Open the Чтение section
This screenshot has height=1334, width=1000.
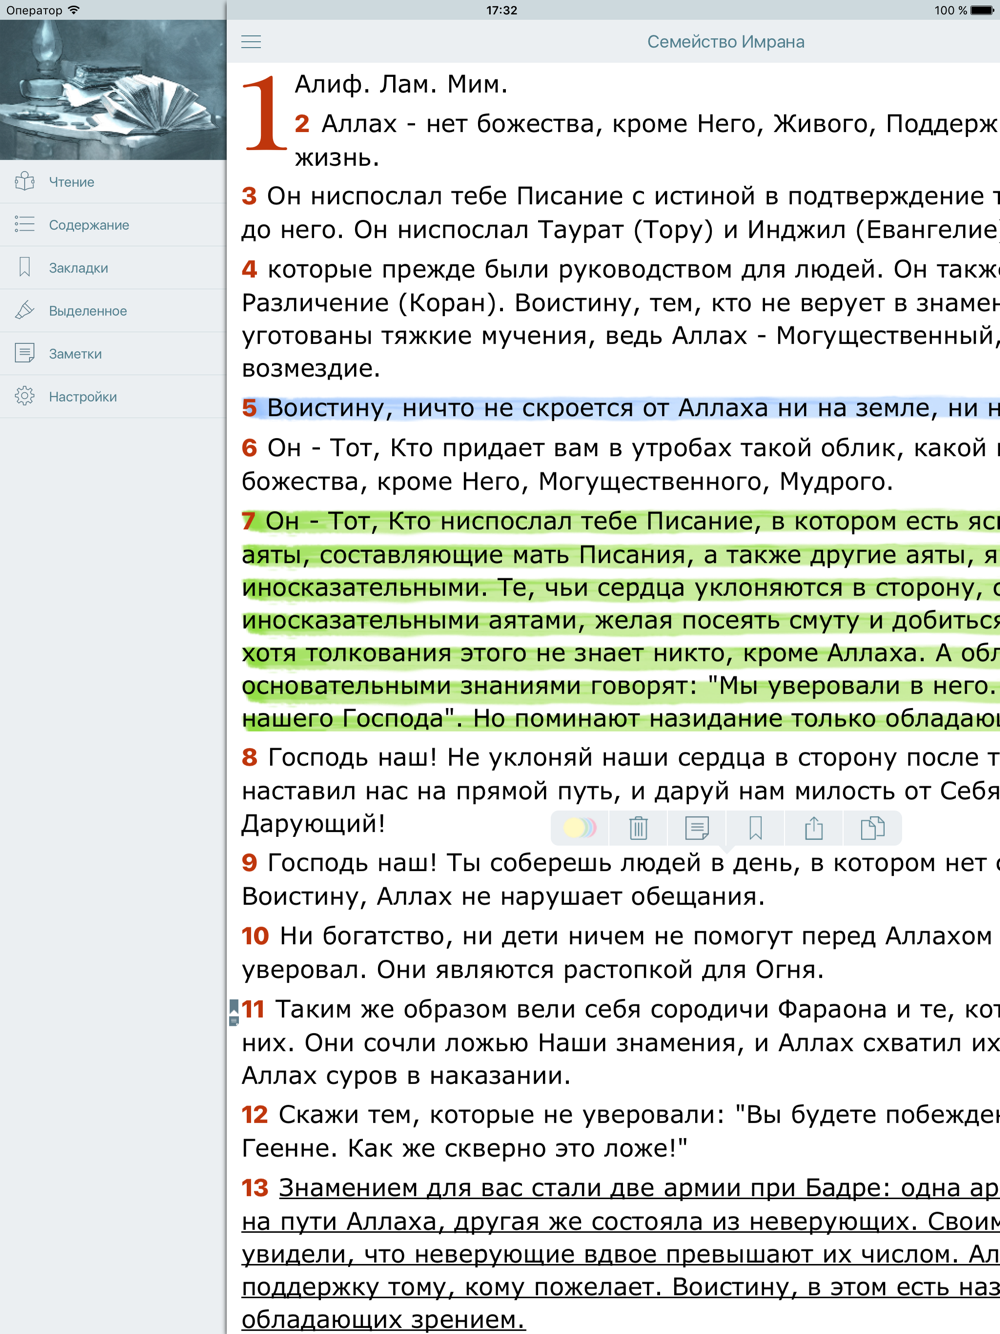point(113,182)
